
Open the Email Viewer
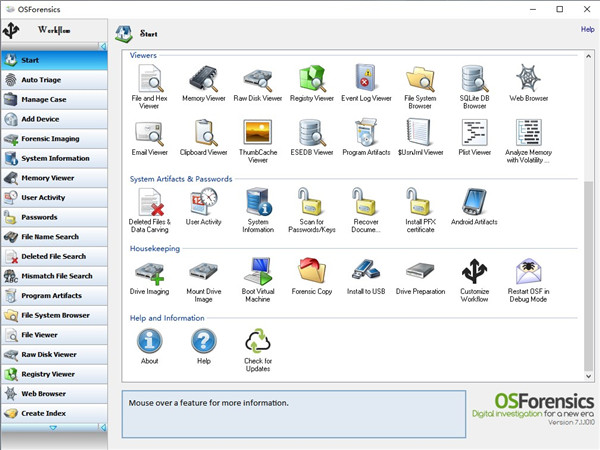[x=150, y=133]
